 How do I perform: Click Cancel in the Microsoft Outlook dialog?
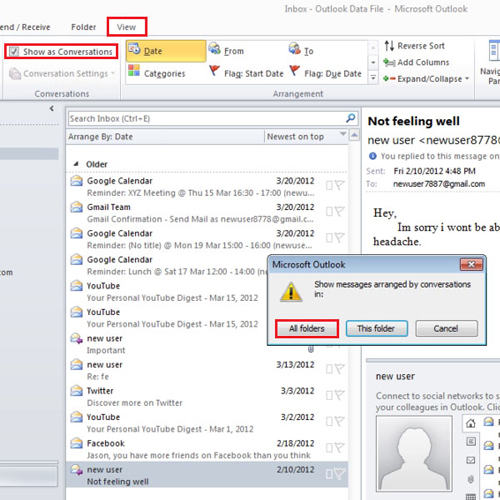[446, 329]
